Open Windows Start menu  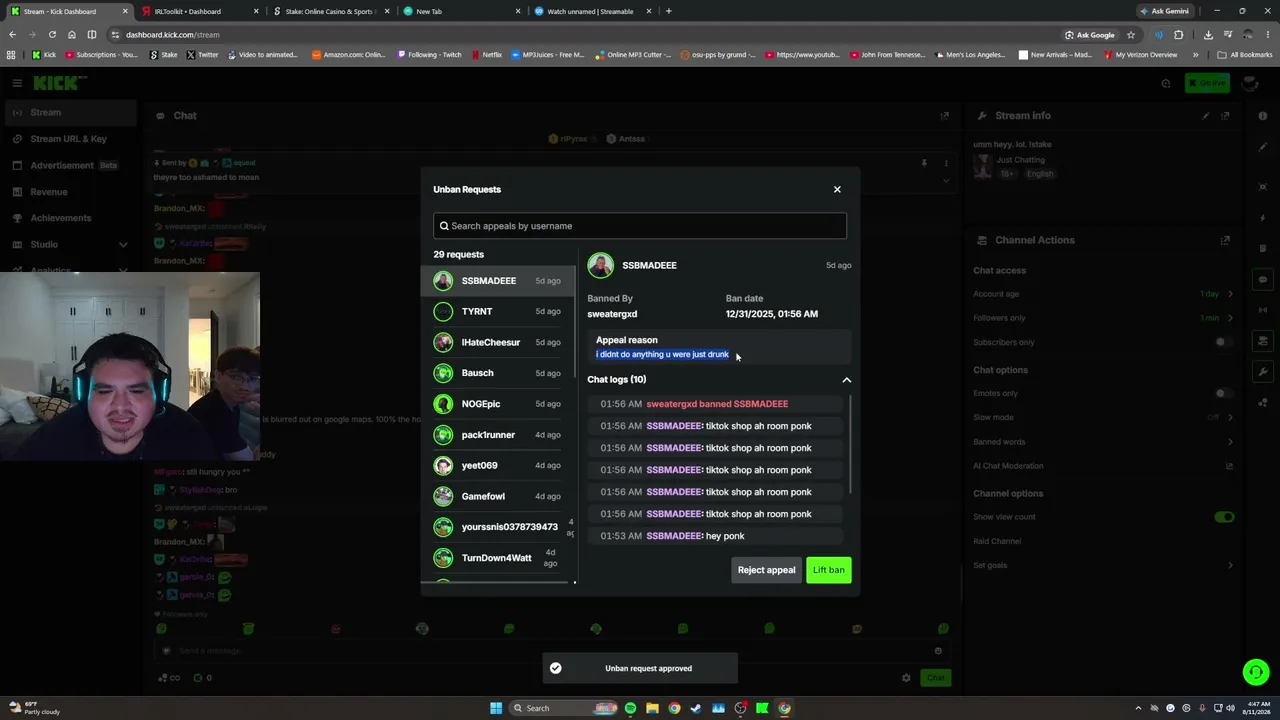[495, 708]
